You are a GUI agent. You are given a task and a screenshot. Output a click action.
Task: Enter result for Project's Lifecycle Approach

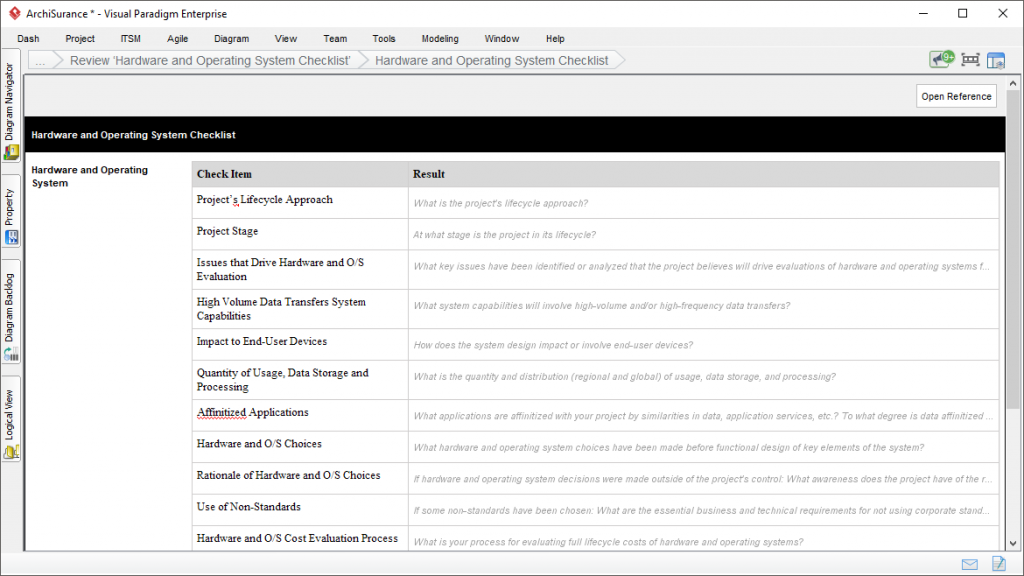coord(703,203)
